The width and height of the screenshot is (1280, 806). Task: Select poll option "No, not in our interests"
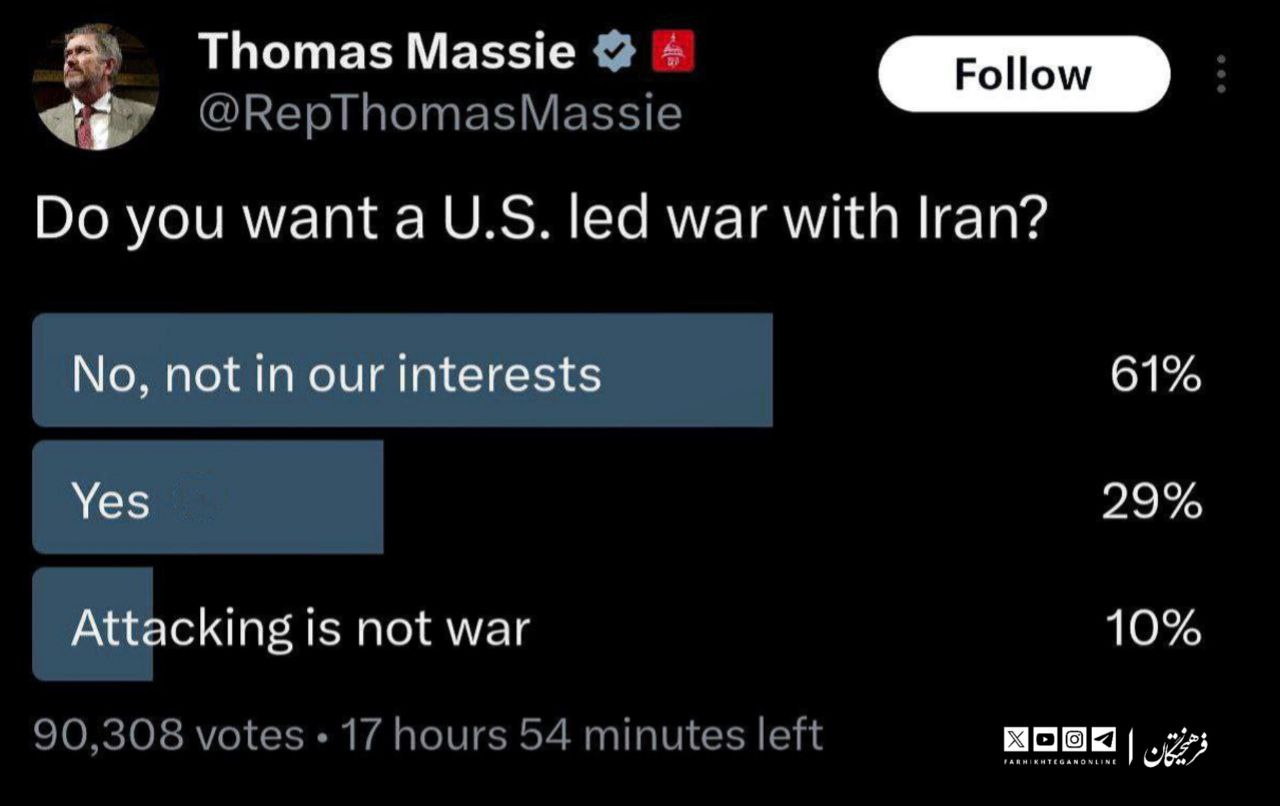pos(402,372)
